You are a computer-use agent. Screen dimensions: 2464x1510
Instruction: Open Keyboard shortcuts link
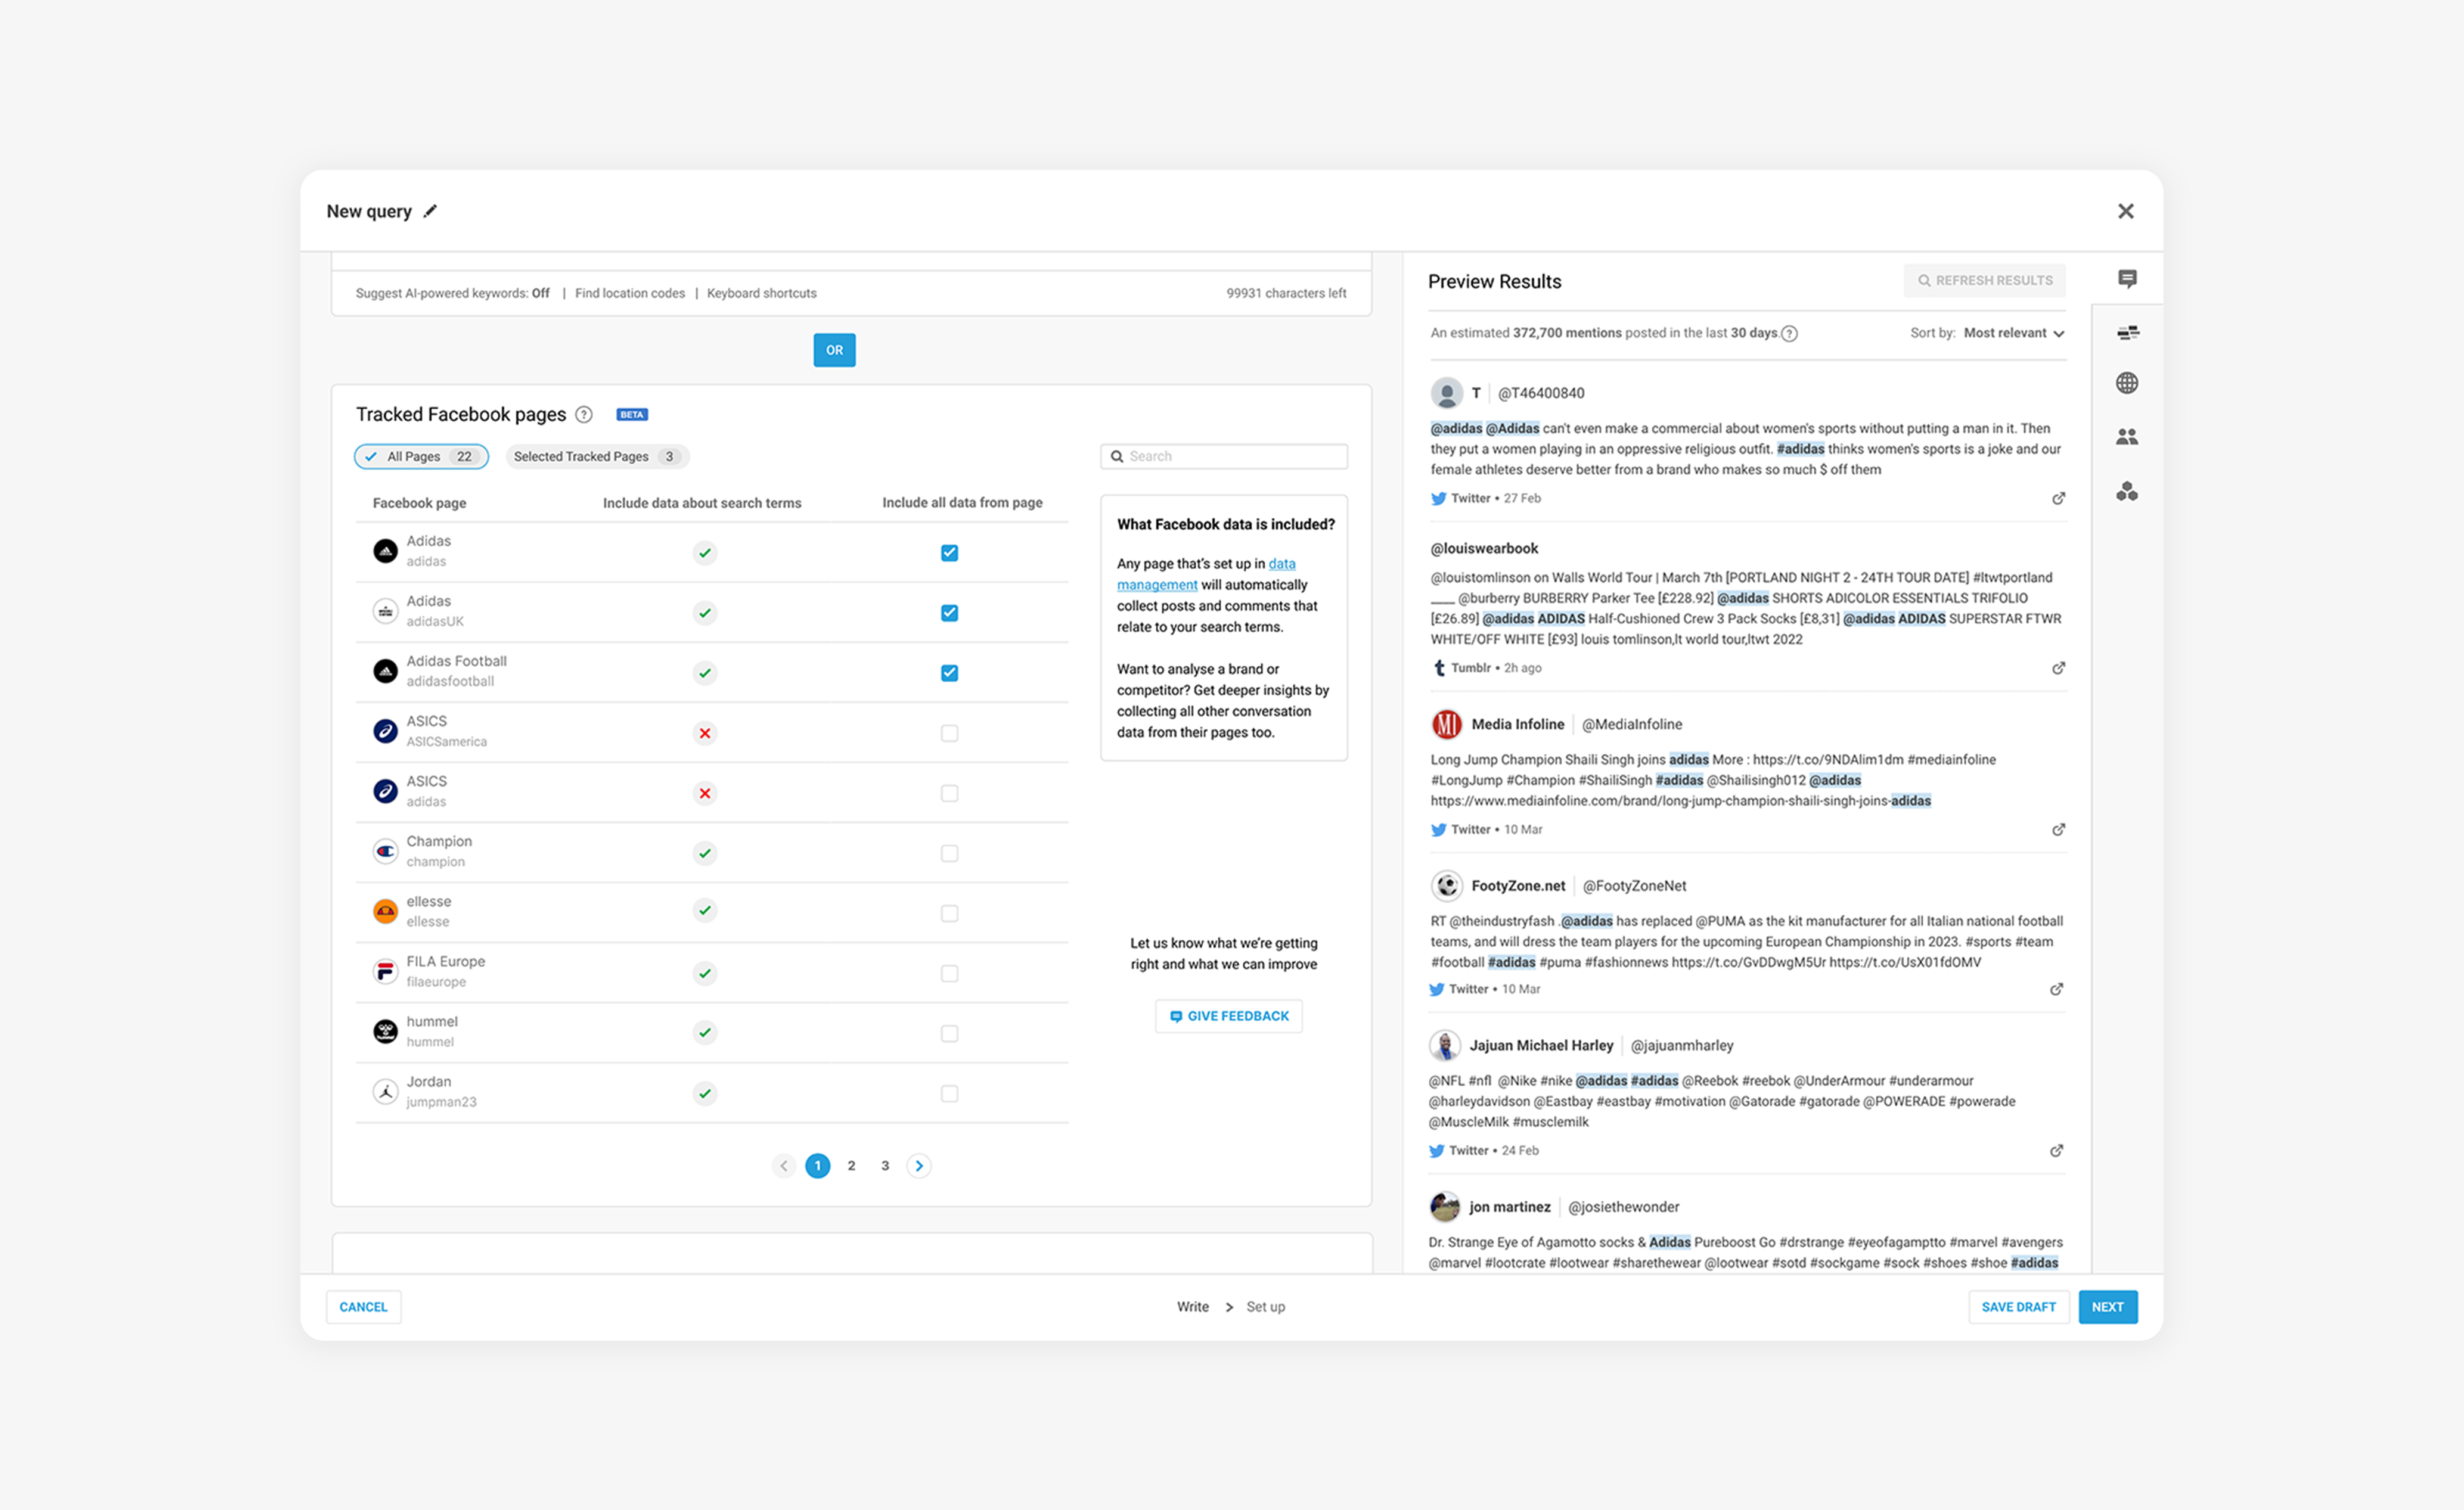761,293
